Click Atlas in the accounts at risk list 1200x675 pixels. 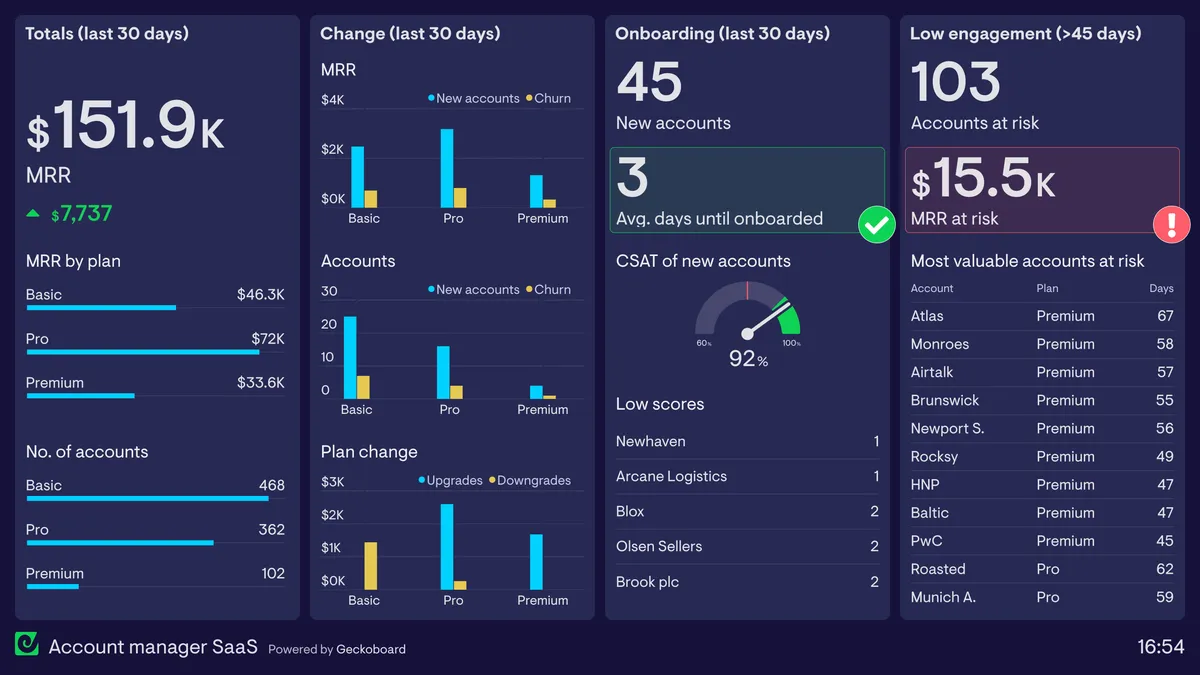click(x=926, y=316)
